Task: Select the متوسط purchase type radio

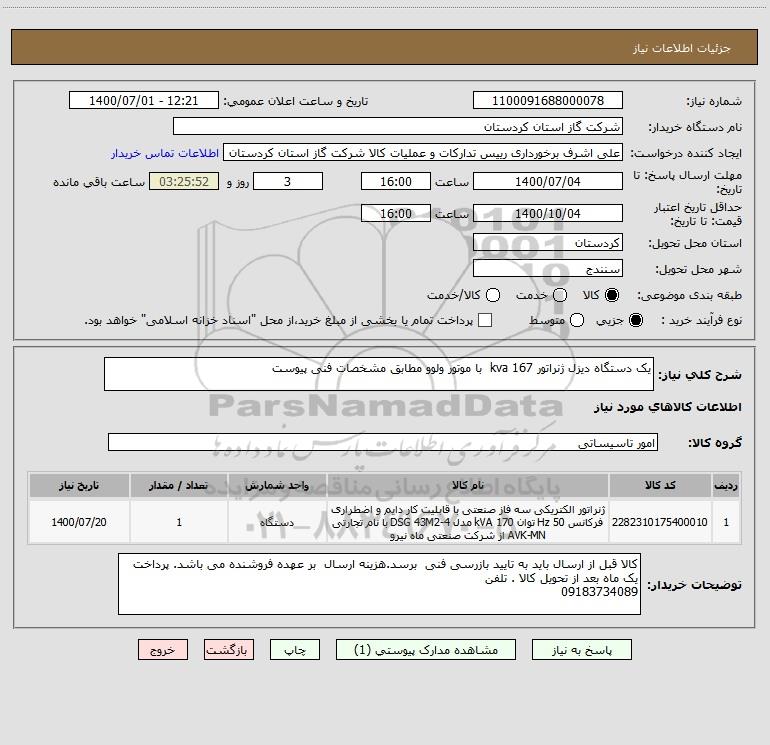Action: point(577,320)
